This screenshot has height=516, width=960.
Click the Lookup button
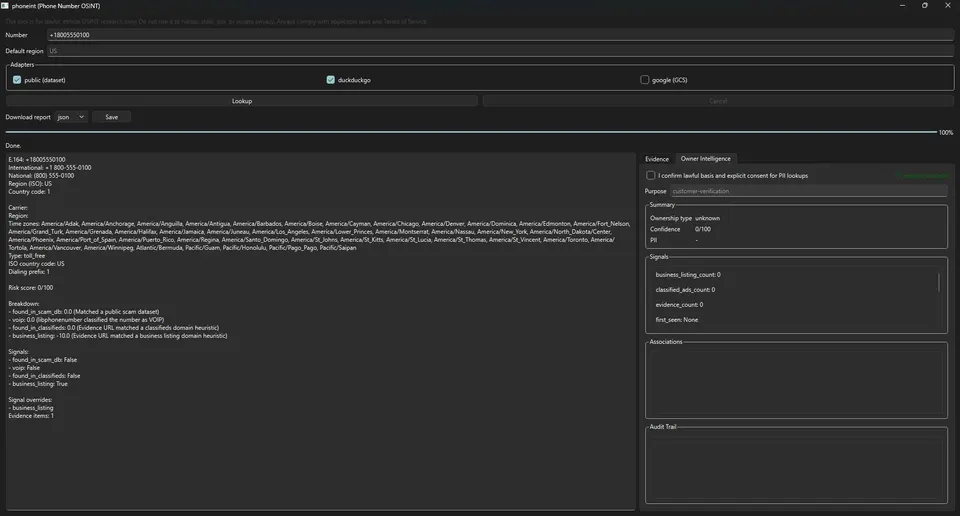[242, 101]
